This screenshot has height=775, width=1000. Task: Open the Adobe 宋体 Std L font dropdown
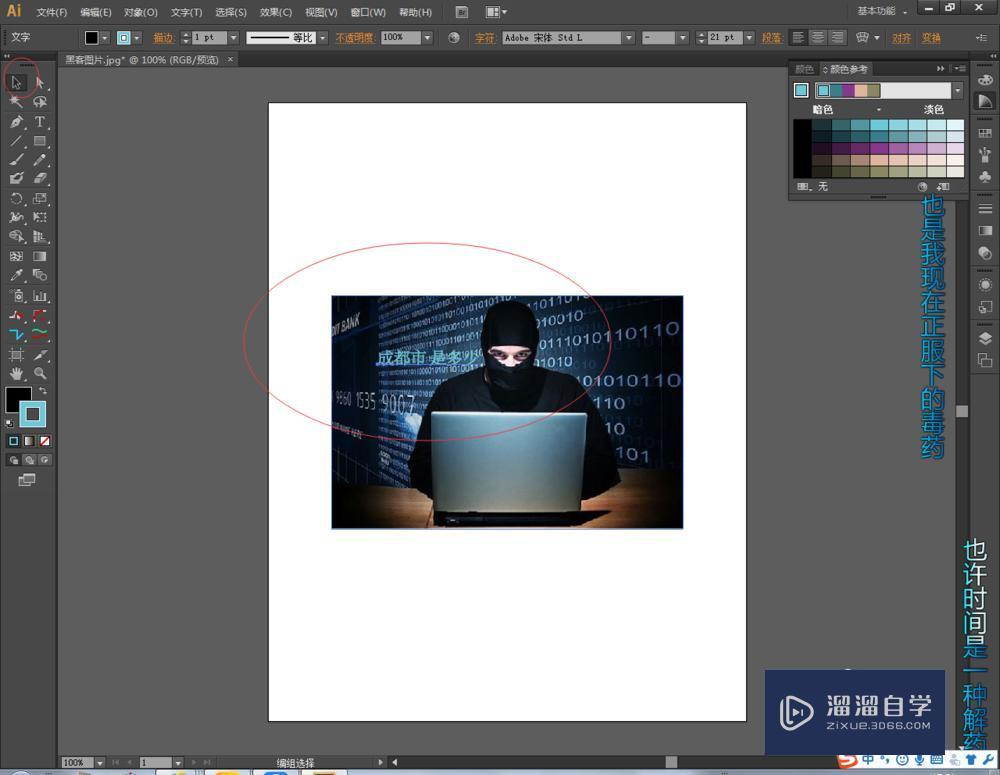pyautogui.click(x=629, y=38)
